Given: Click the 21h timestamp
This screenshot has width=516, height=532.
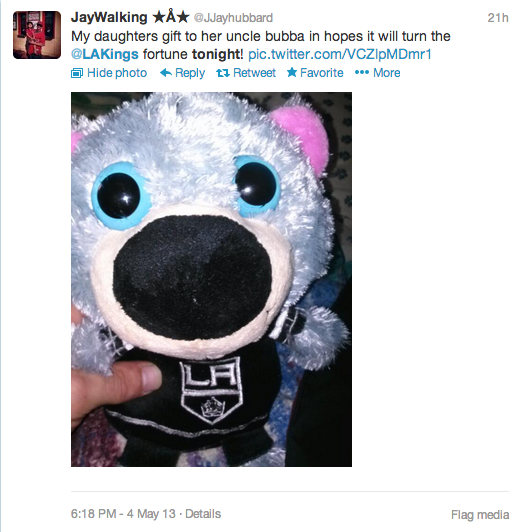Looking at the screenshot, I should [498, 18].
